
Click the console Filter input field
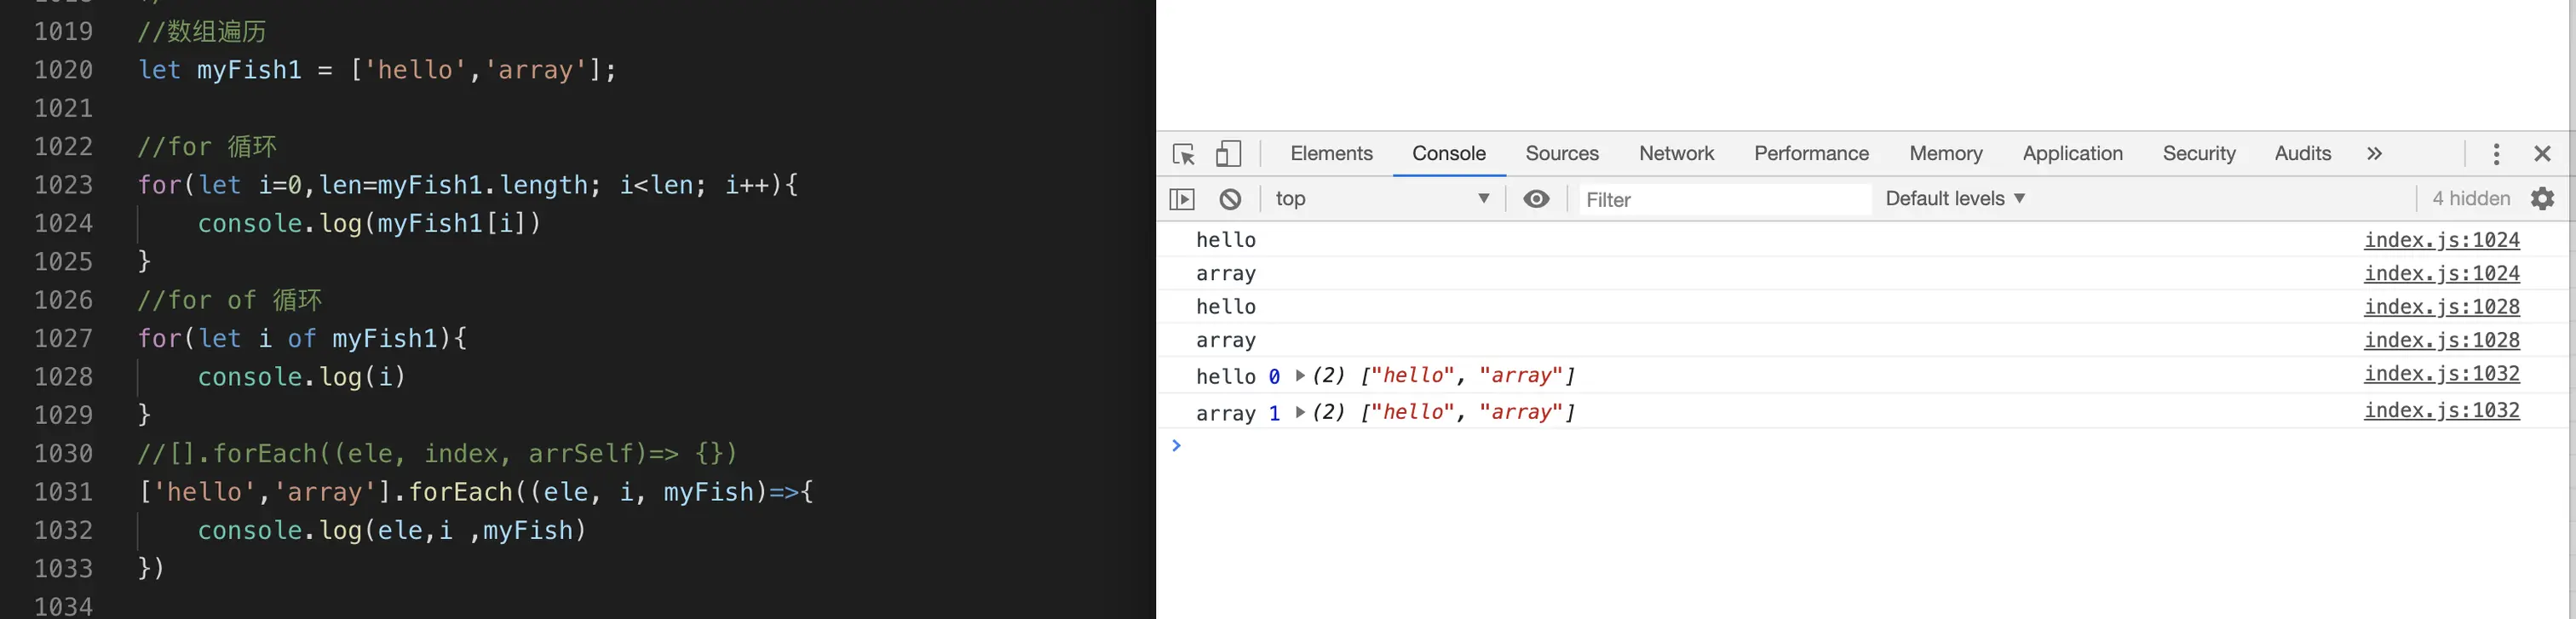pyautogui.click(x=1724, y=199)
